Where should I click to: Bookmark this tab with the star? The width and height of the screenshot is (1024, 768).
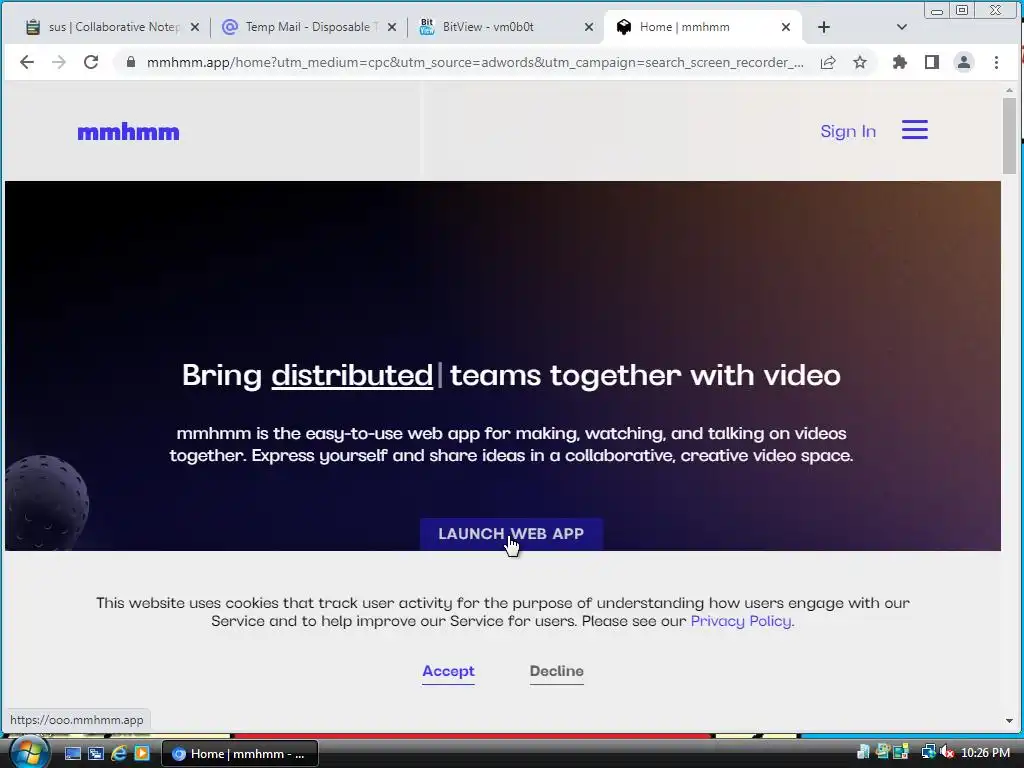click(860, 62)
